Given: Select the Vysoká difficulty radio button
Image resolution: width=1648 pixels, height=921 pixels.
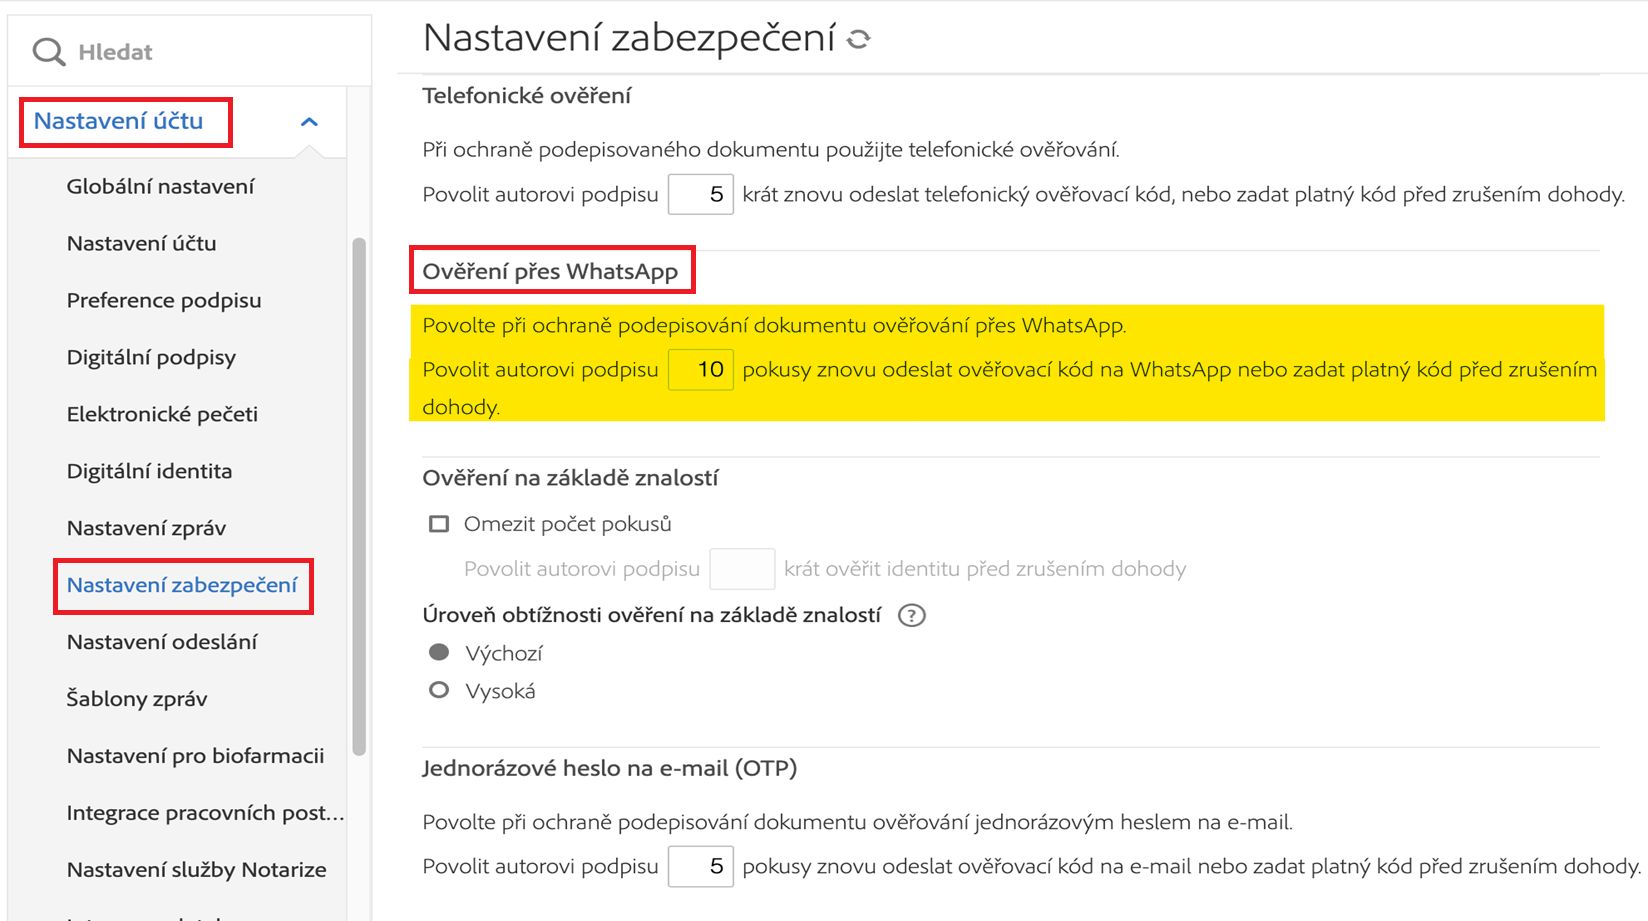Looking at the screenshot, I should 439,690.
